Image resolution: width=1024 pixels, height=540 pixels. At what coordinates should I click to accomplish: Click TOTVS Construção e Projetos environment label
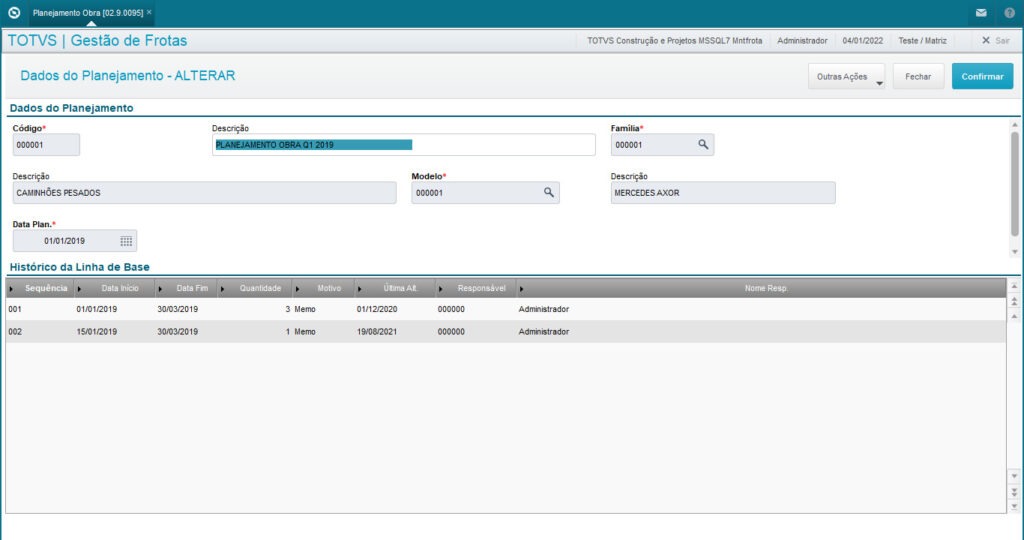pyautogui.click(x=674, y=40)
